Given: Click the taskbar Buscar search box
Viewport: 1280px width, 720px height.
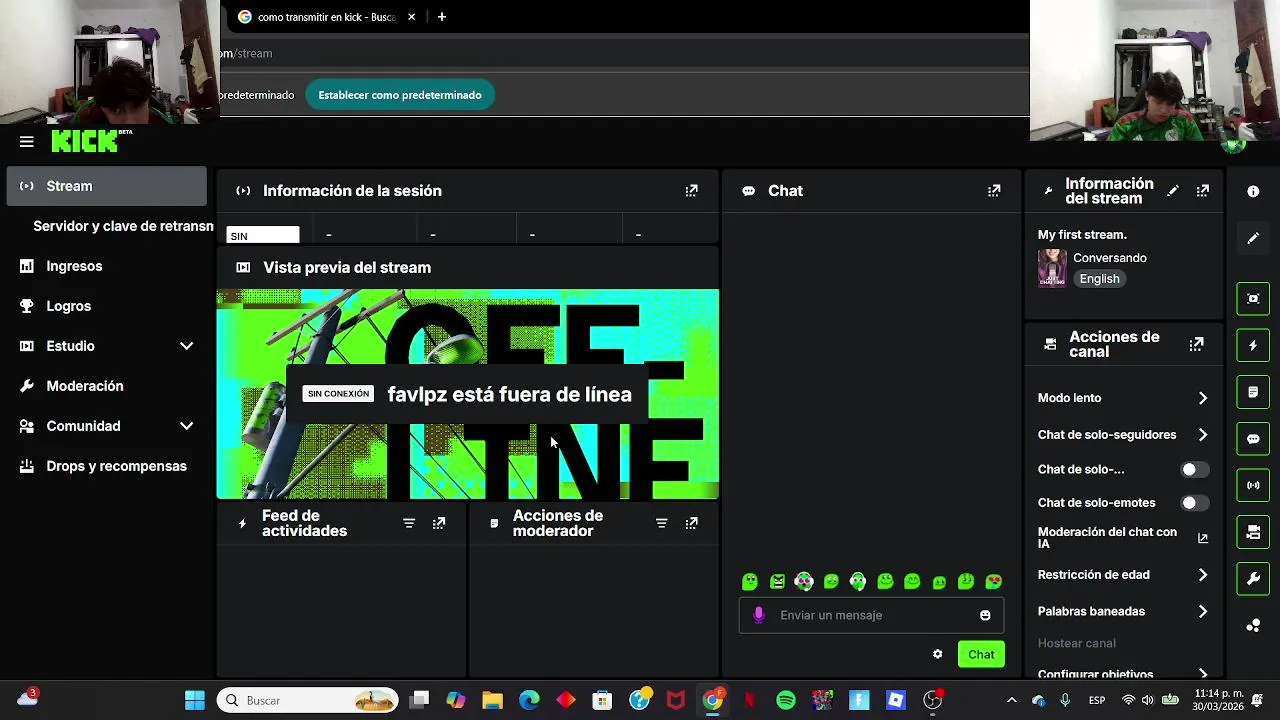Looking at the screenshot, I should pos(308,700).
